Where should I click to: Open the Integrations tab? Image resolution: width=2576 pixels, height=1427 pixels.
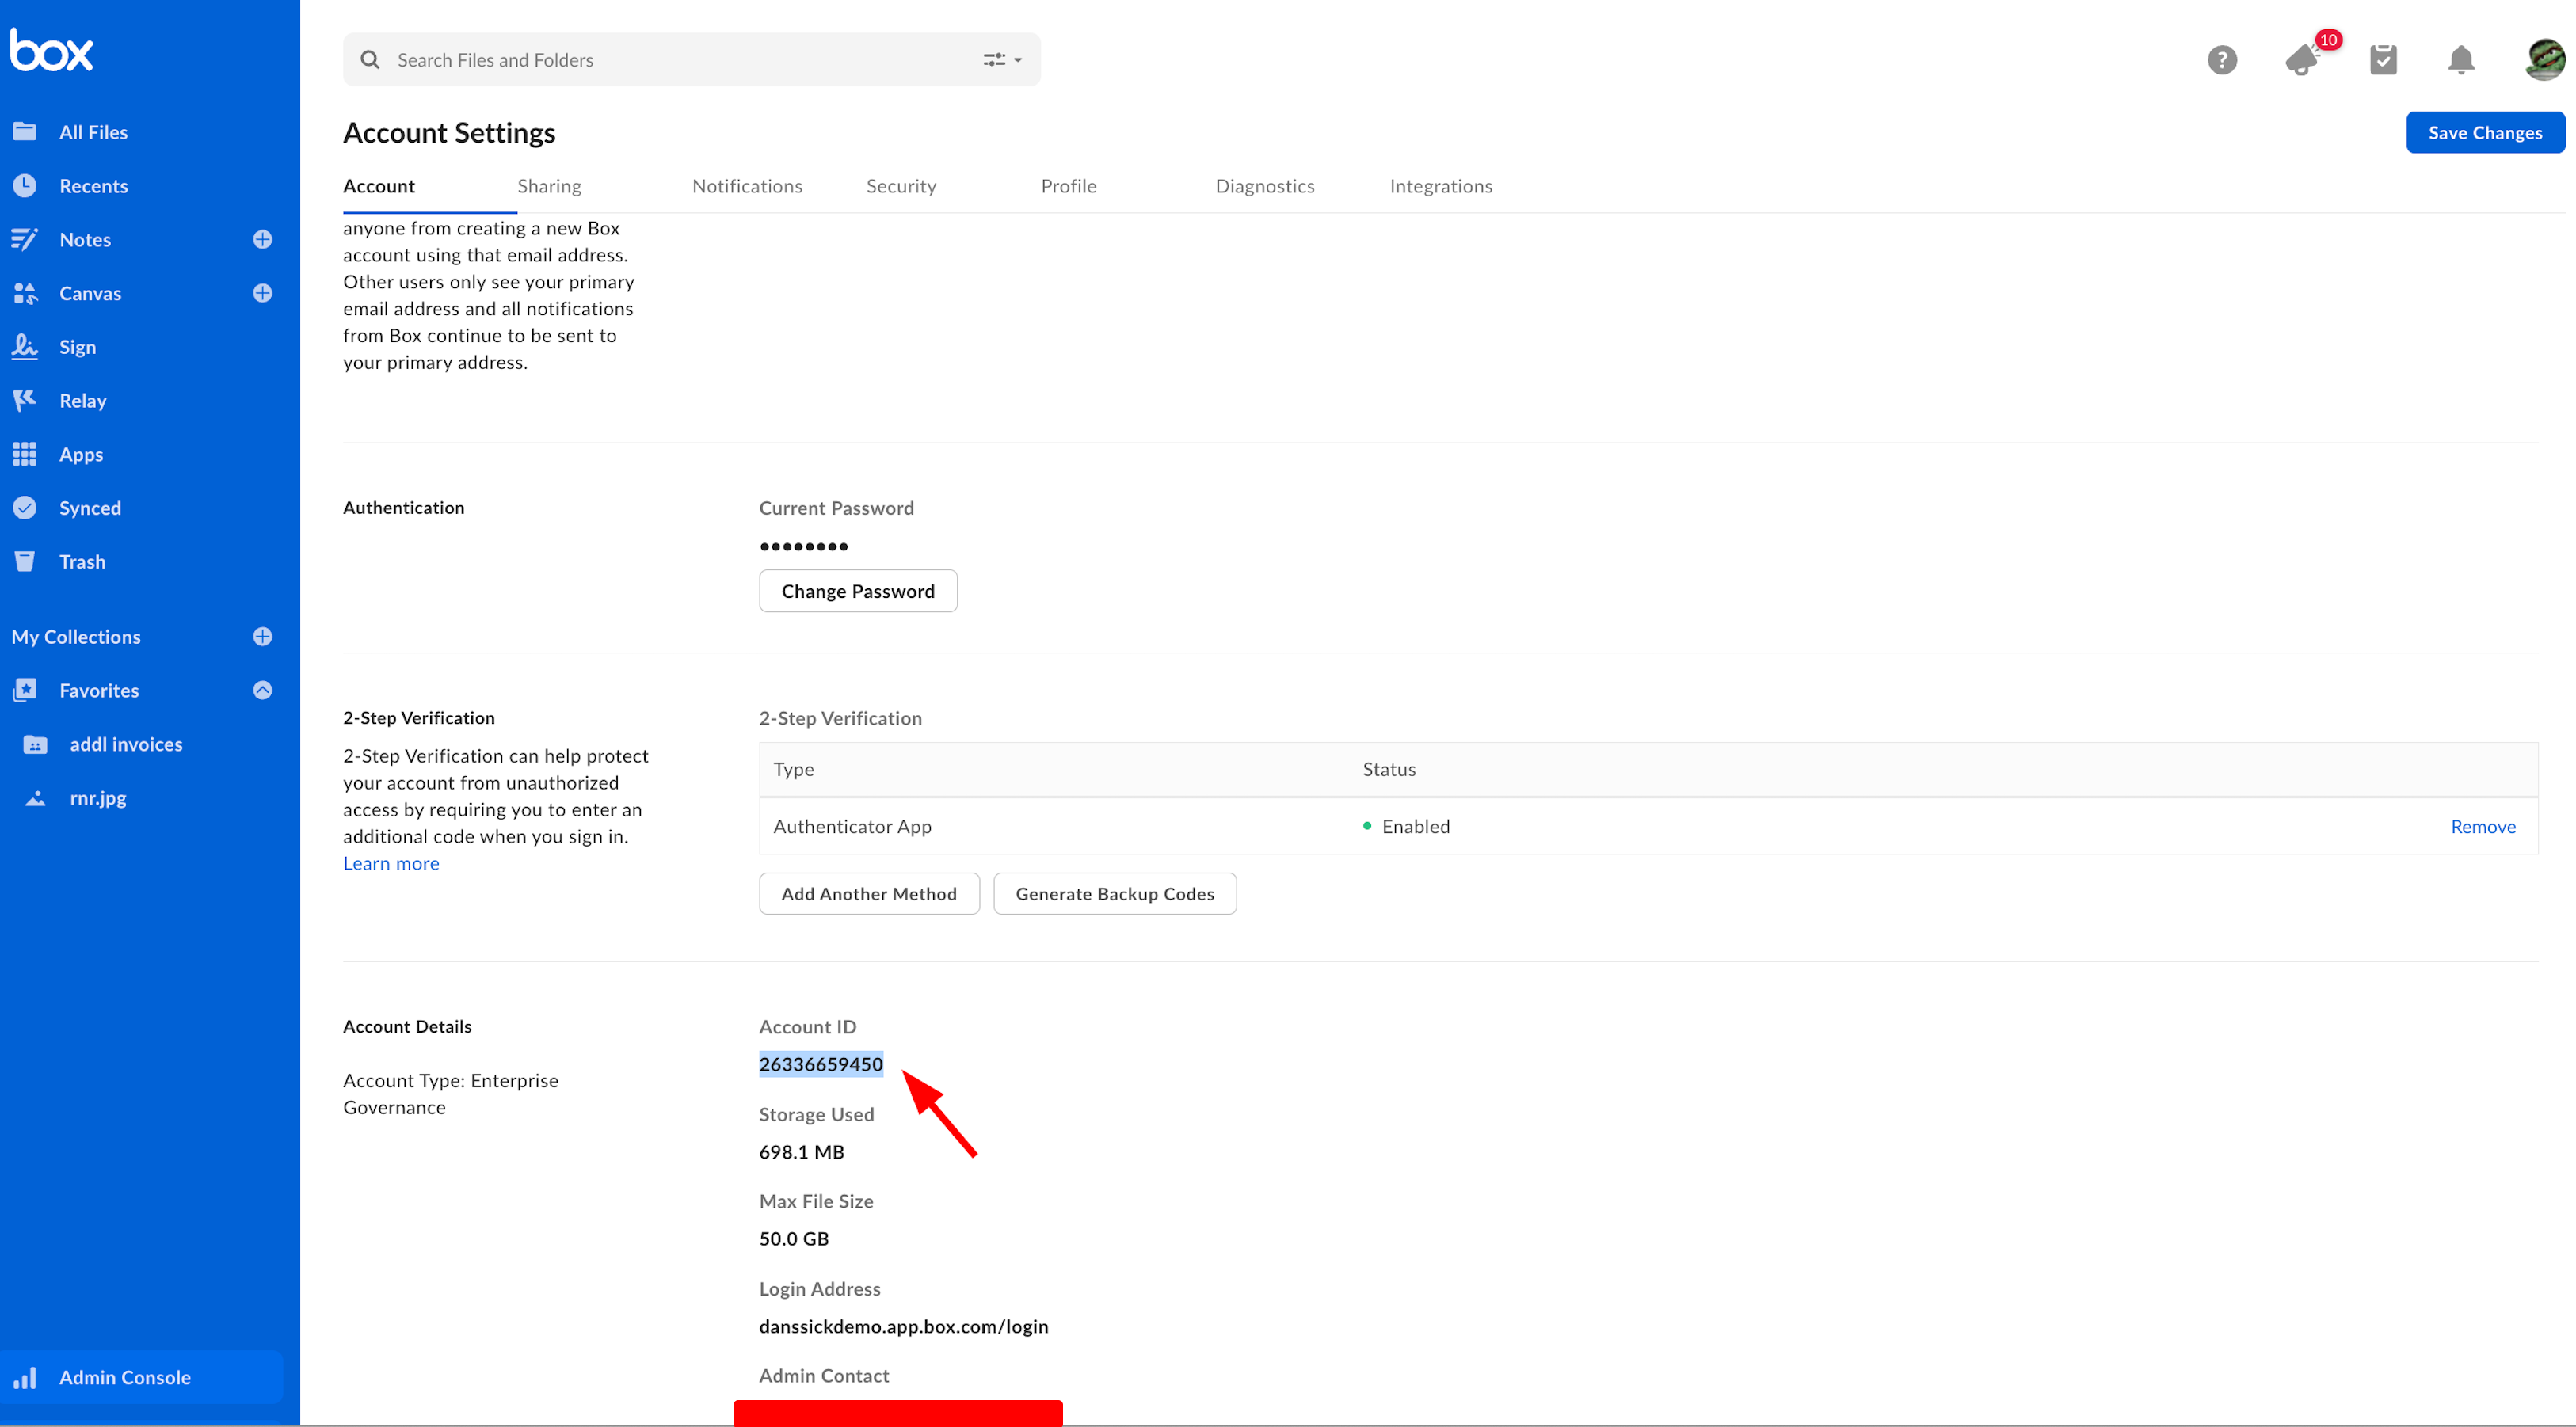[x=1440, y=186]
